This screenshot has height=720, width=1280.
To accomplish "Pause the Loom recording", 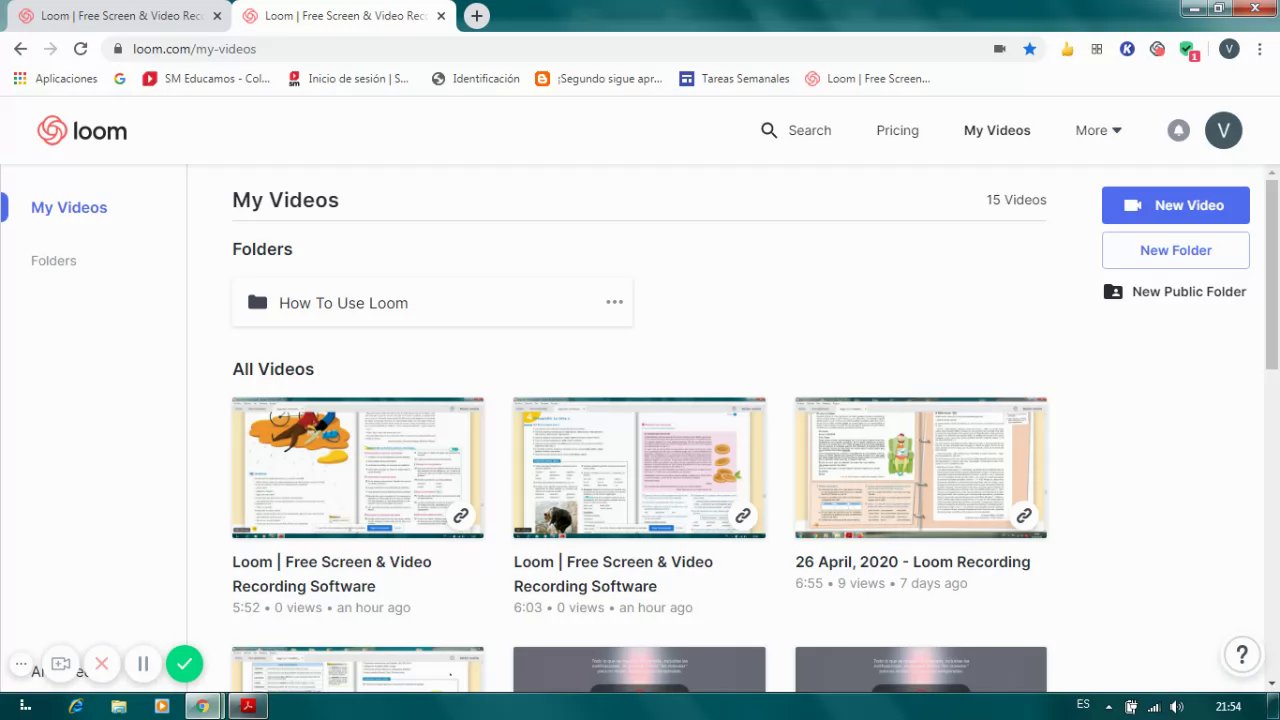I will (143, 664).
